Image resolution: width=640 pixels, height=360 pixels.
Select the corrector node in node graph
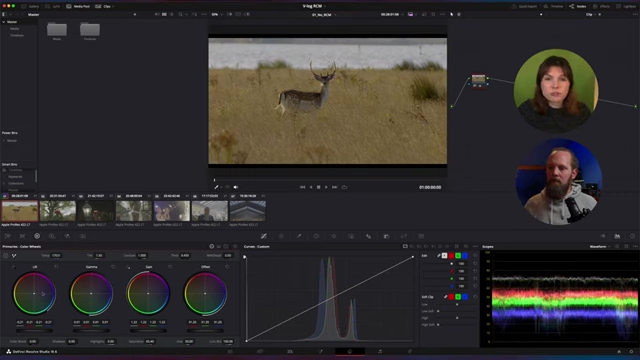[478, 80]
